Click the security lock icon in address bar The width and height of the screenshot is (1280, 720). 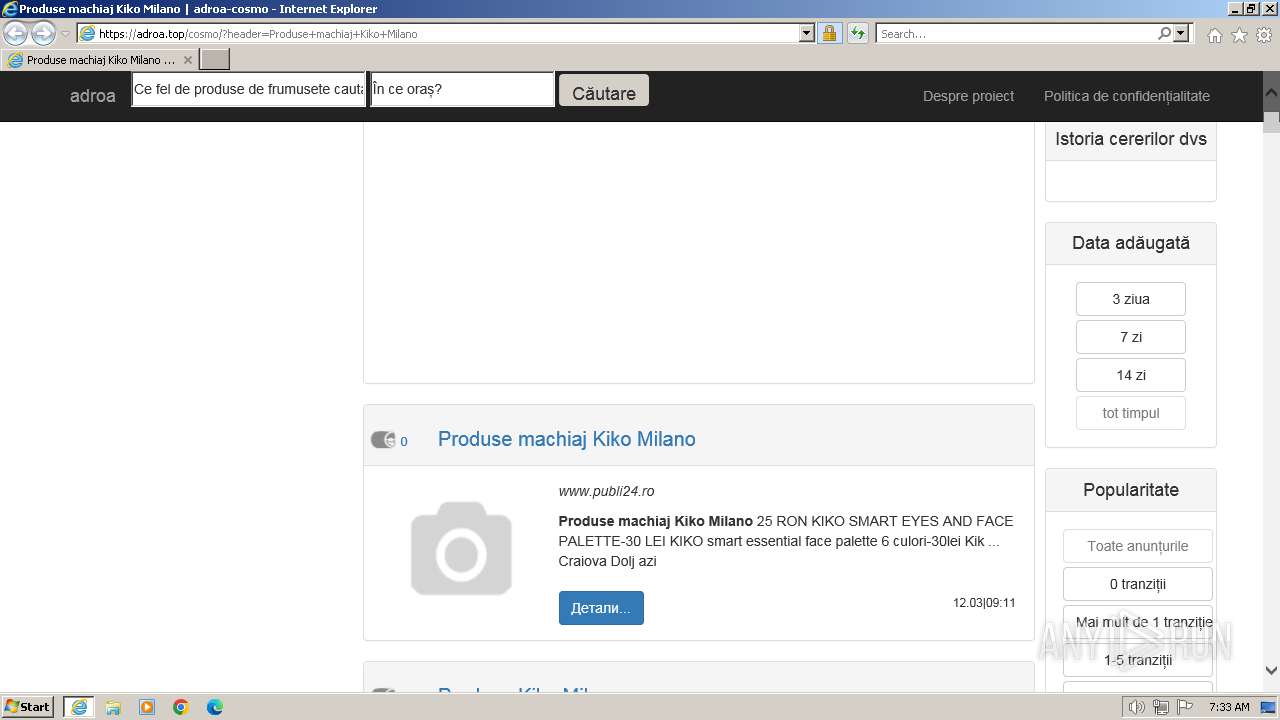(x=829, y=33)
